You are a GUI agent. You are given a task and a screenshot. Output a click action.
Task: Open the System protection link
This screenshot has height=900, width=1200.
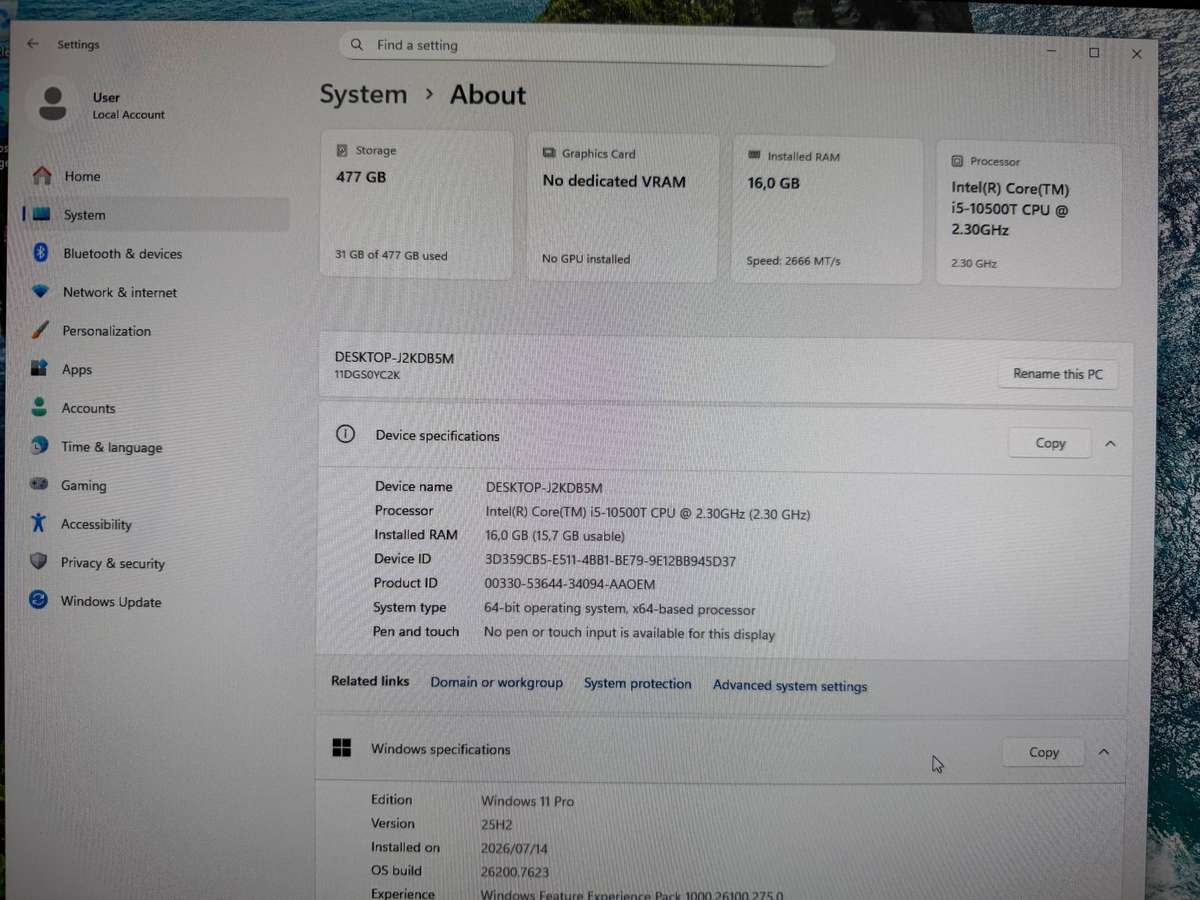pos(637,684)
